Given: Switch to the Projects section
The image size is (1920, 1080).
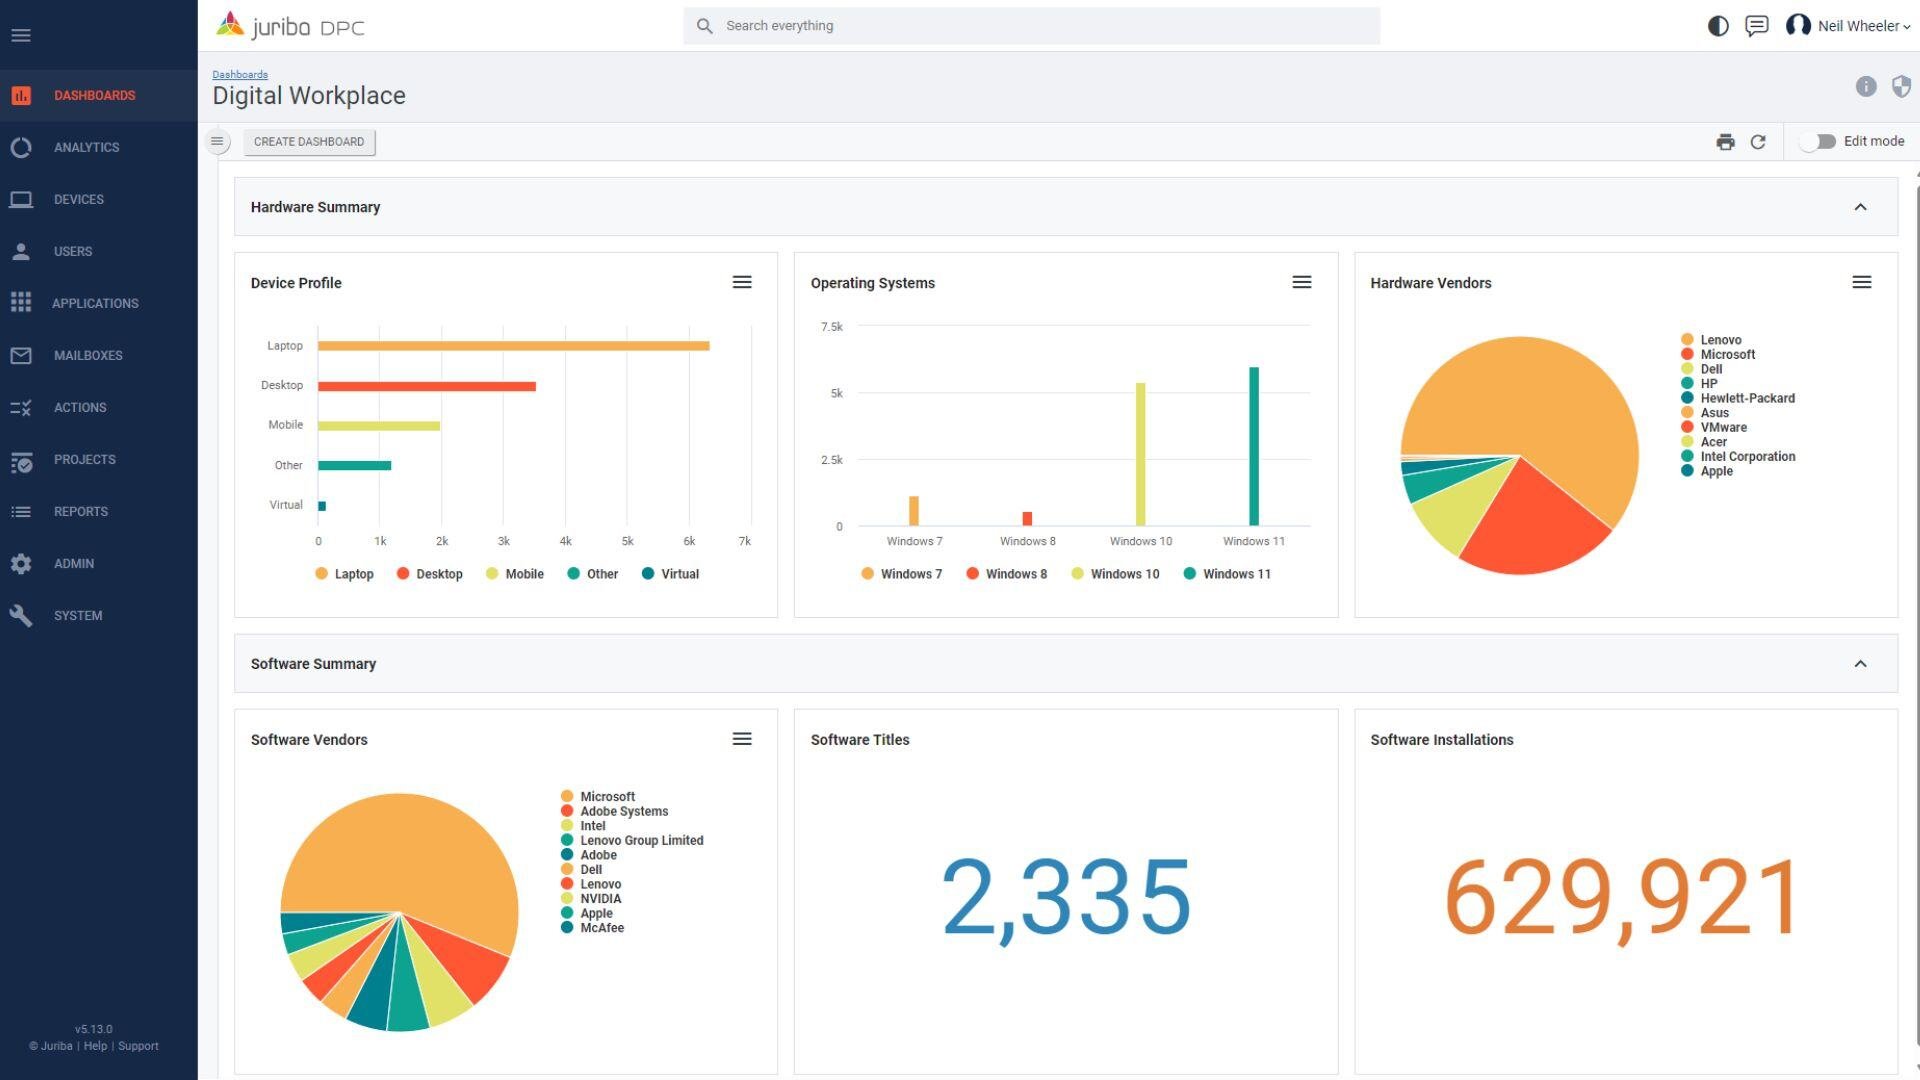Looking at the screenshot, I should click(x=84, y=459).
